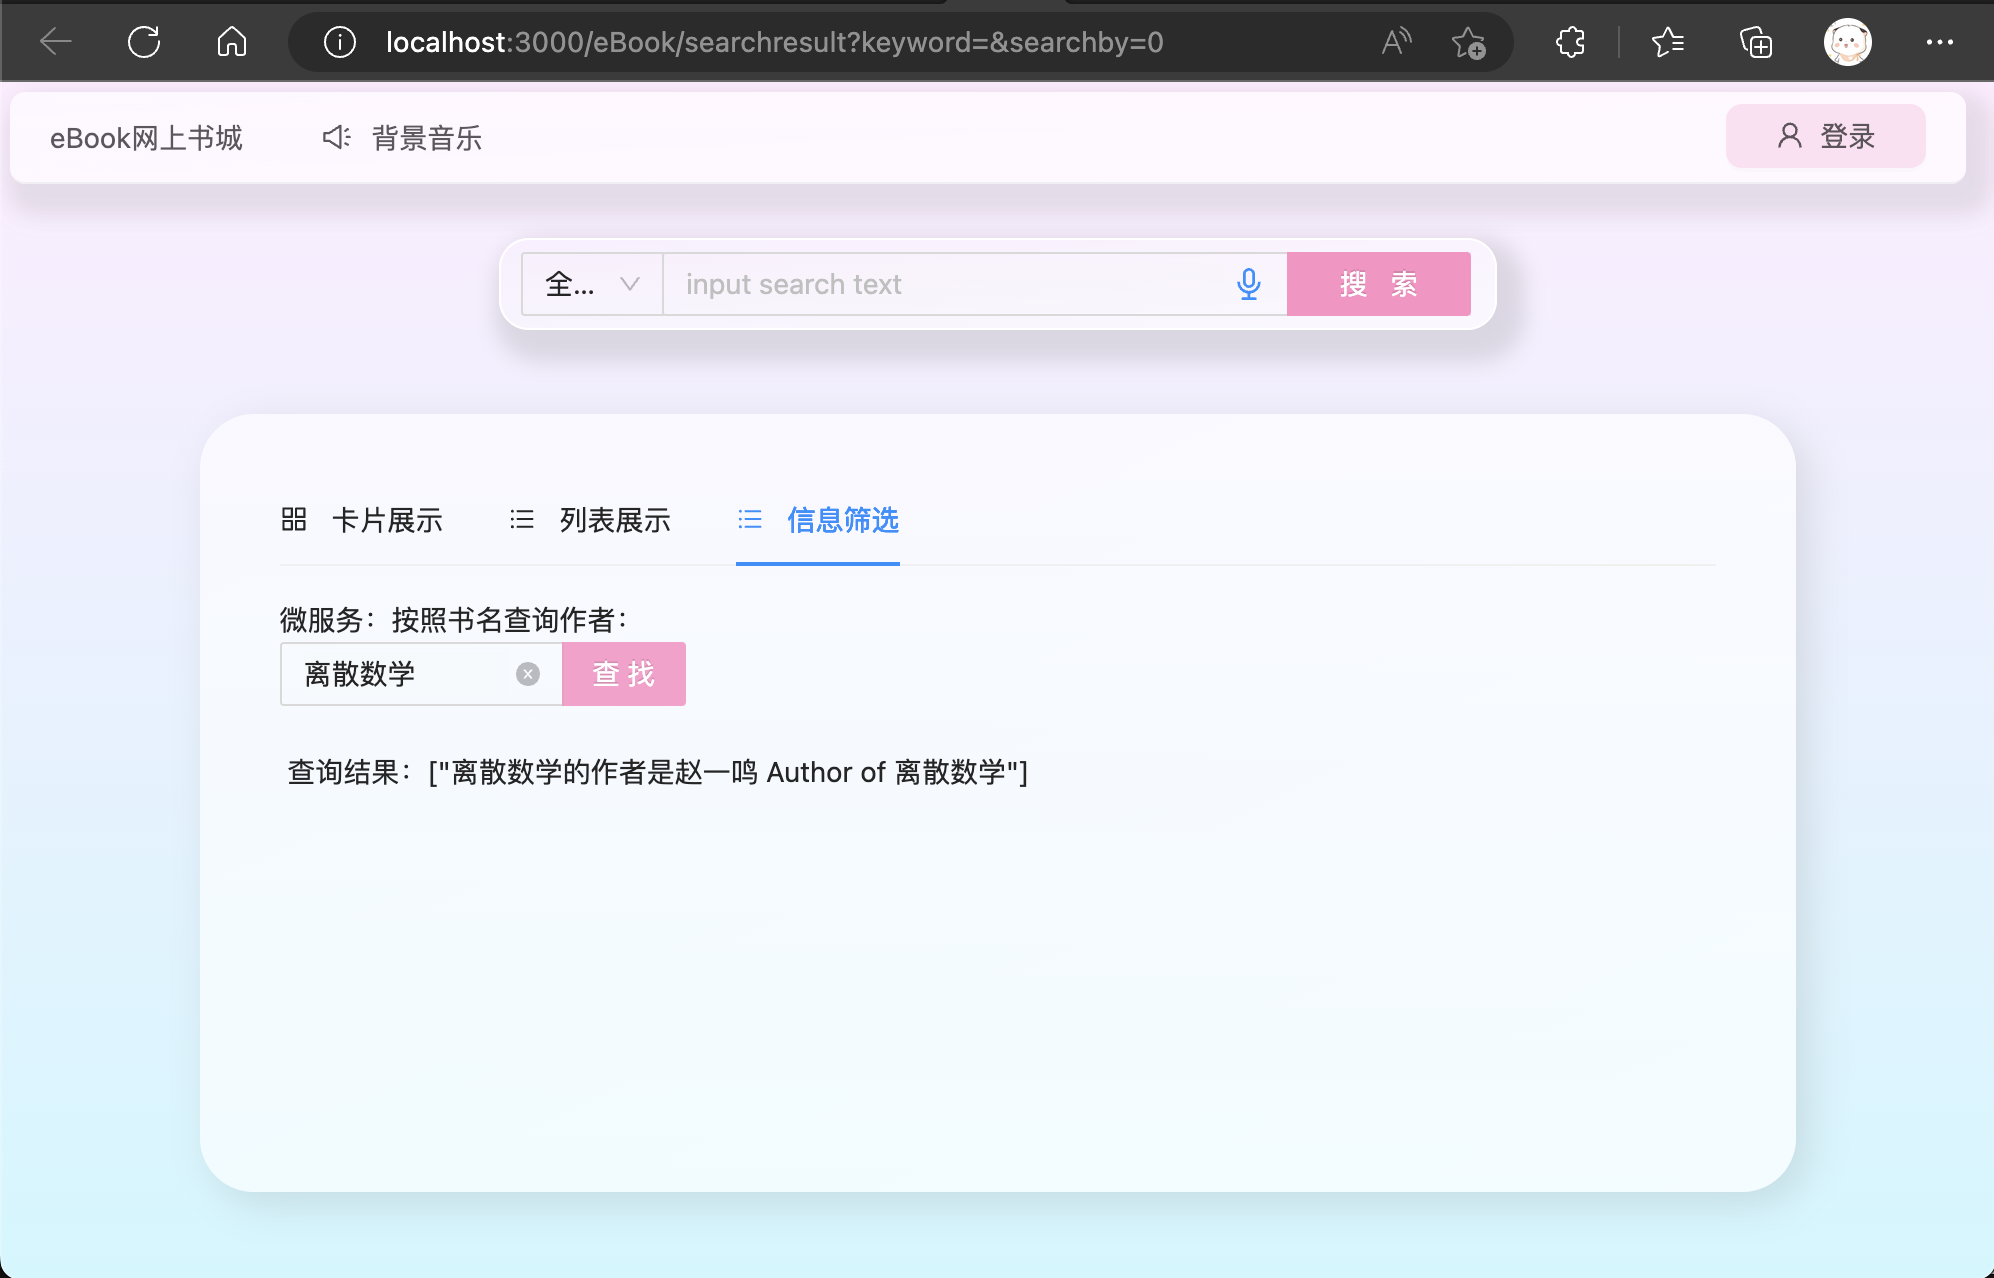1994x1278 pixels.
Task: Click inside the input search text field
Action: click(x=950, y=284)
